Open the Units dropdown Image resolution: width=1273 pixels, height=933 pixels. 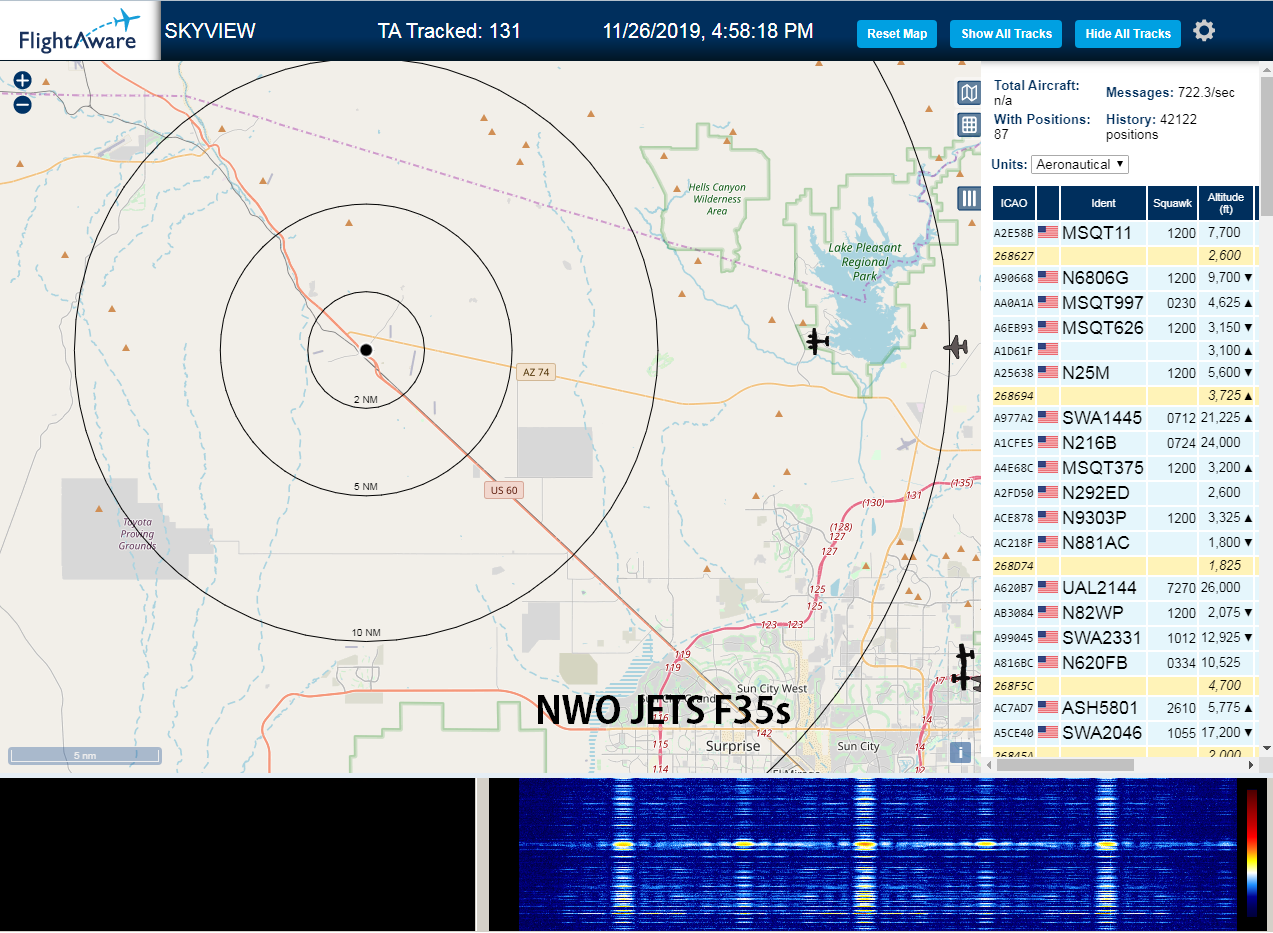[1080, 164]
